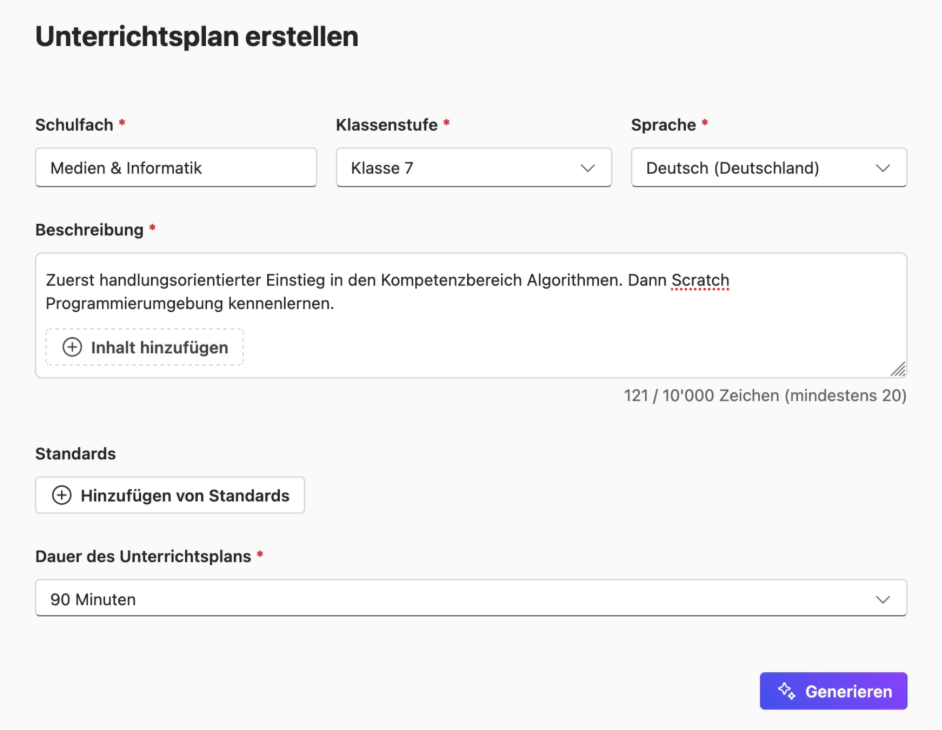The width and height of the screenshot is (942, 730).
Task: Click the plus circle icon beside Hinzufügen von Standards
Action: coord(62,495)
